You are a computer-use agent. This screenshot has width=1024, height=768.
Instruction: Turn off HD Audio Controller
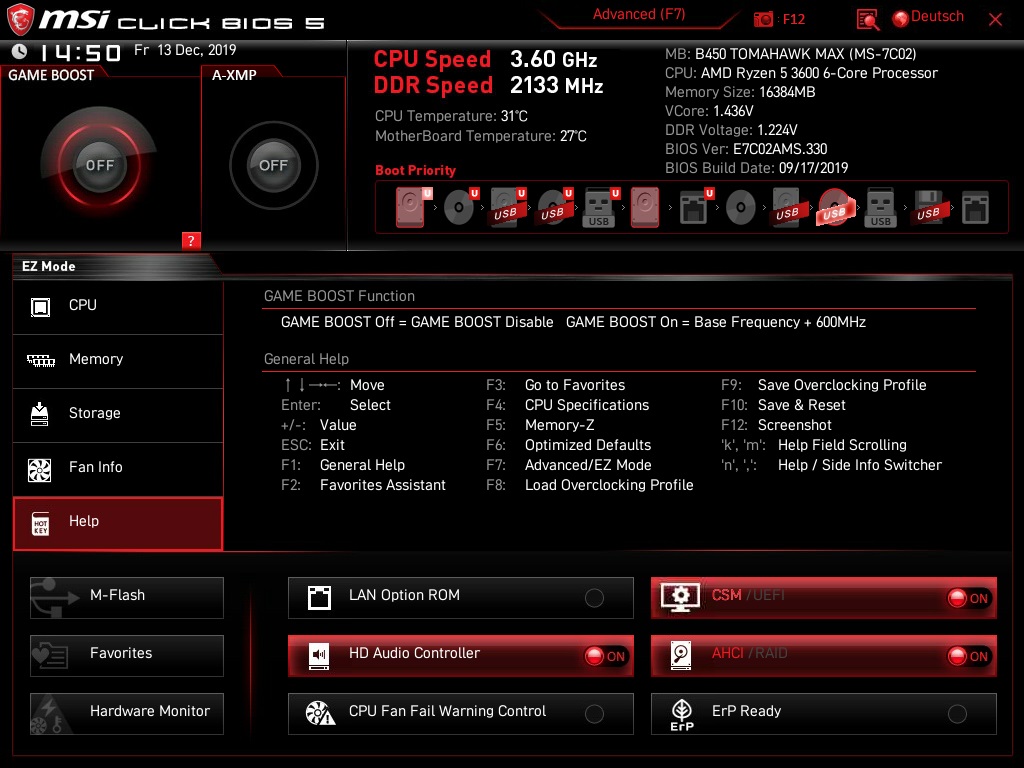tap(460, 656)
